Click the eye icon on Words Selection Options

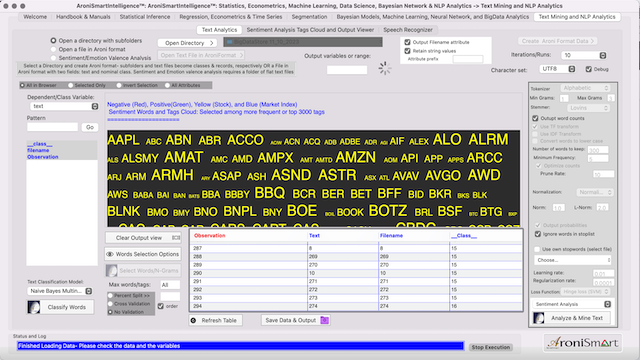pos(110,254)
